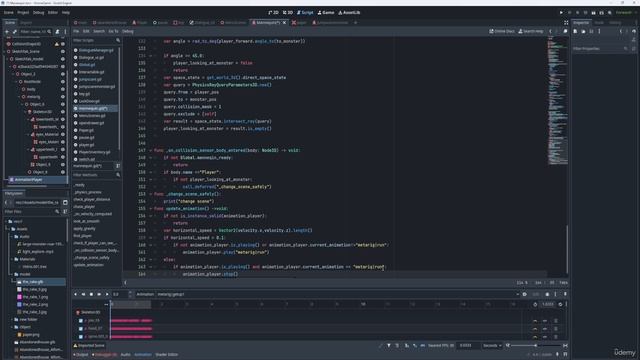
Task: Toggle visibility of metarig node
Action: 63,97
